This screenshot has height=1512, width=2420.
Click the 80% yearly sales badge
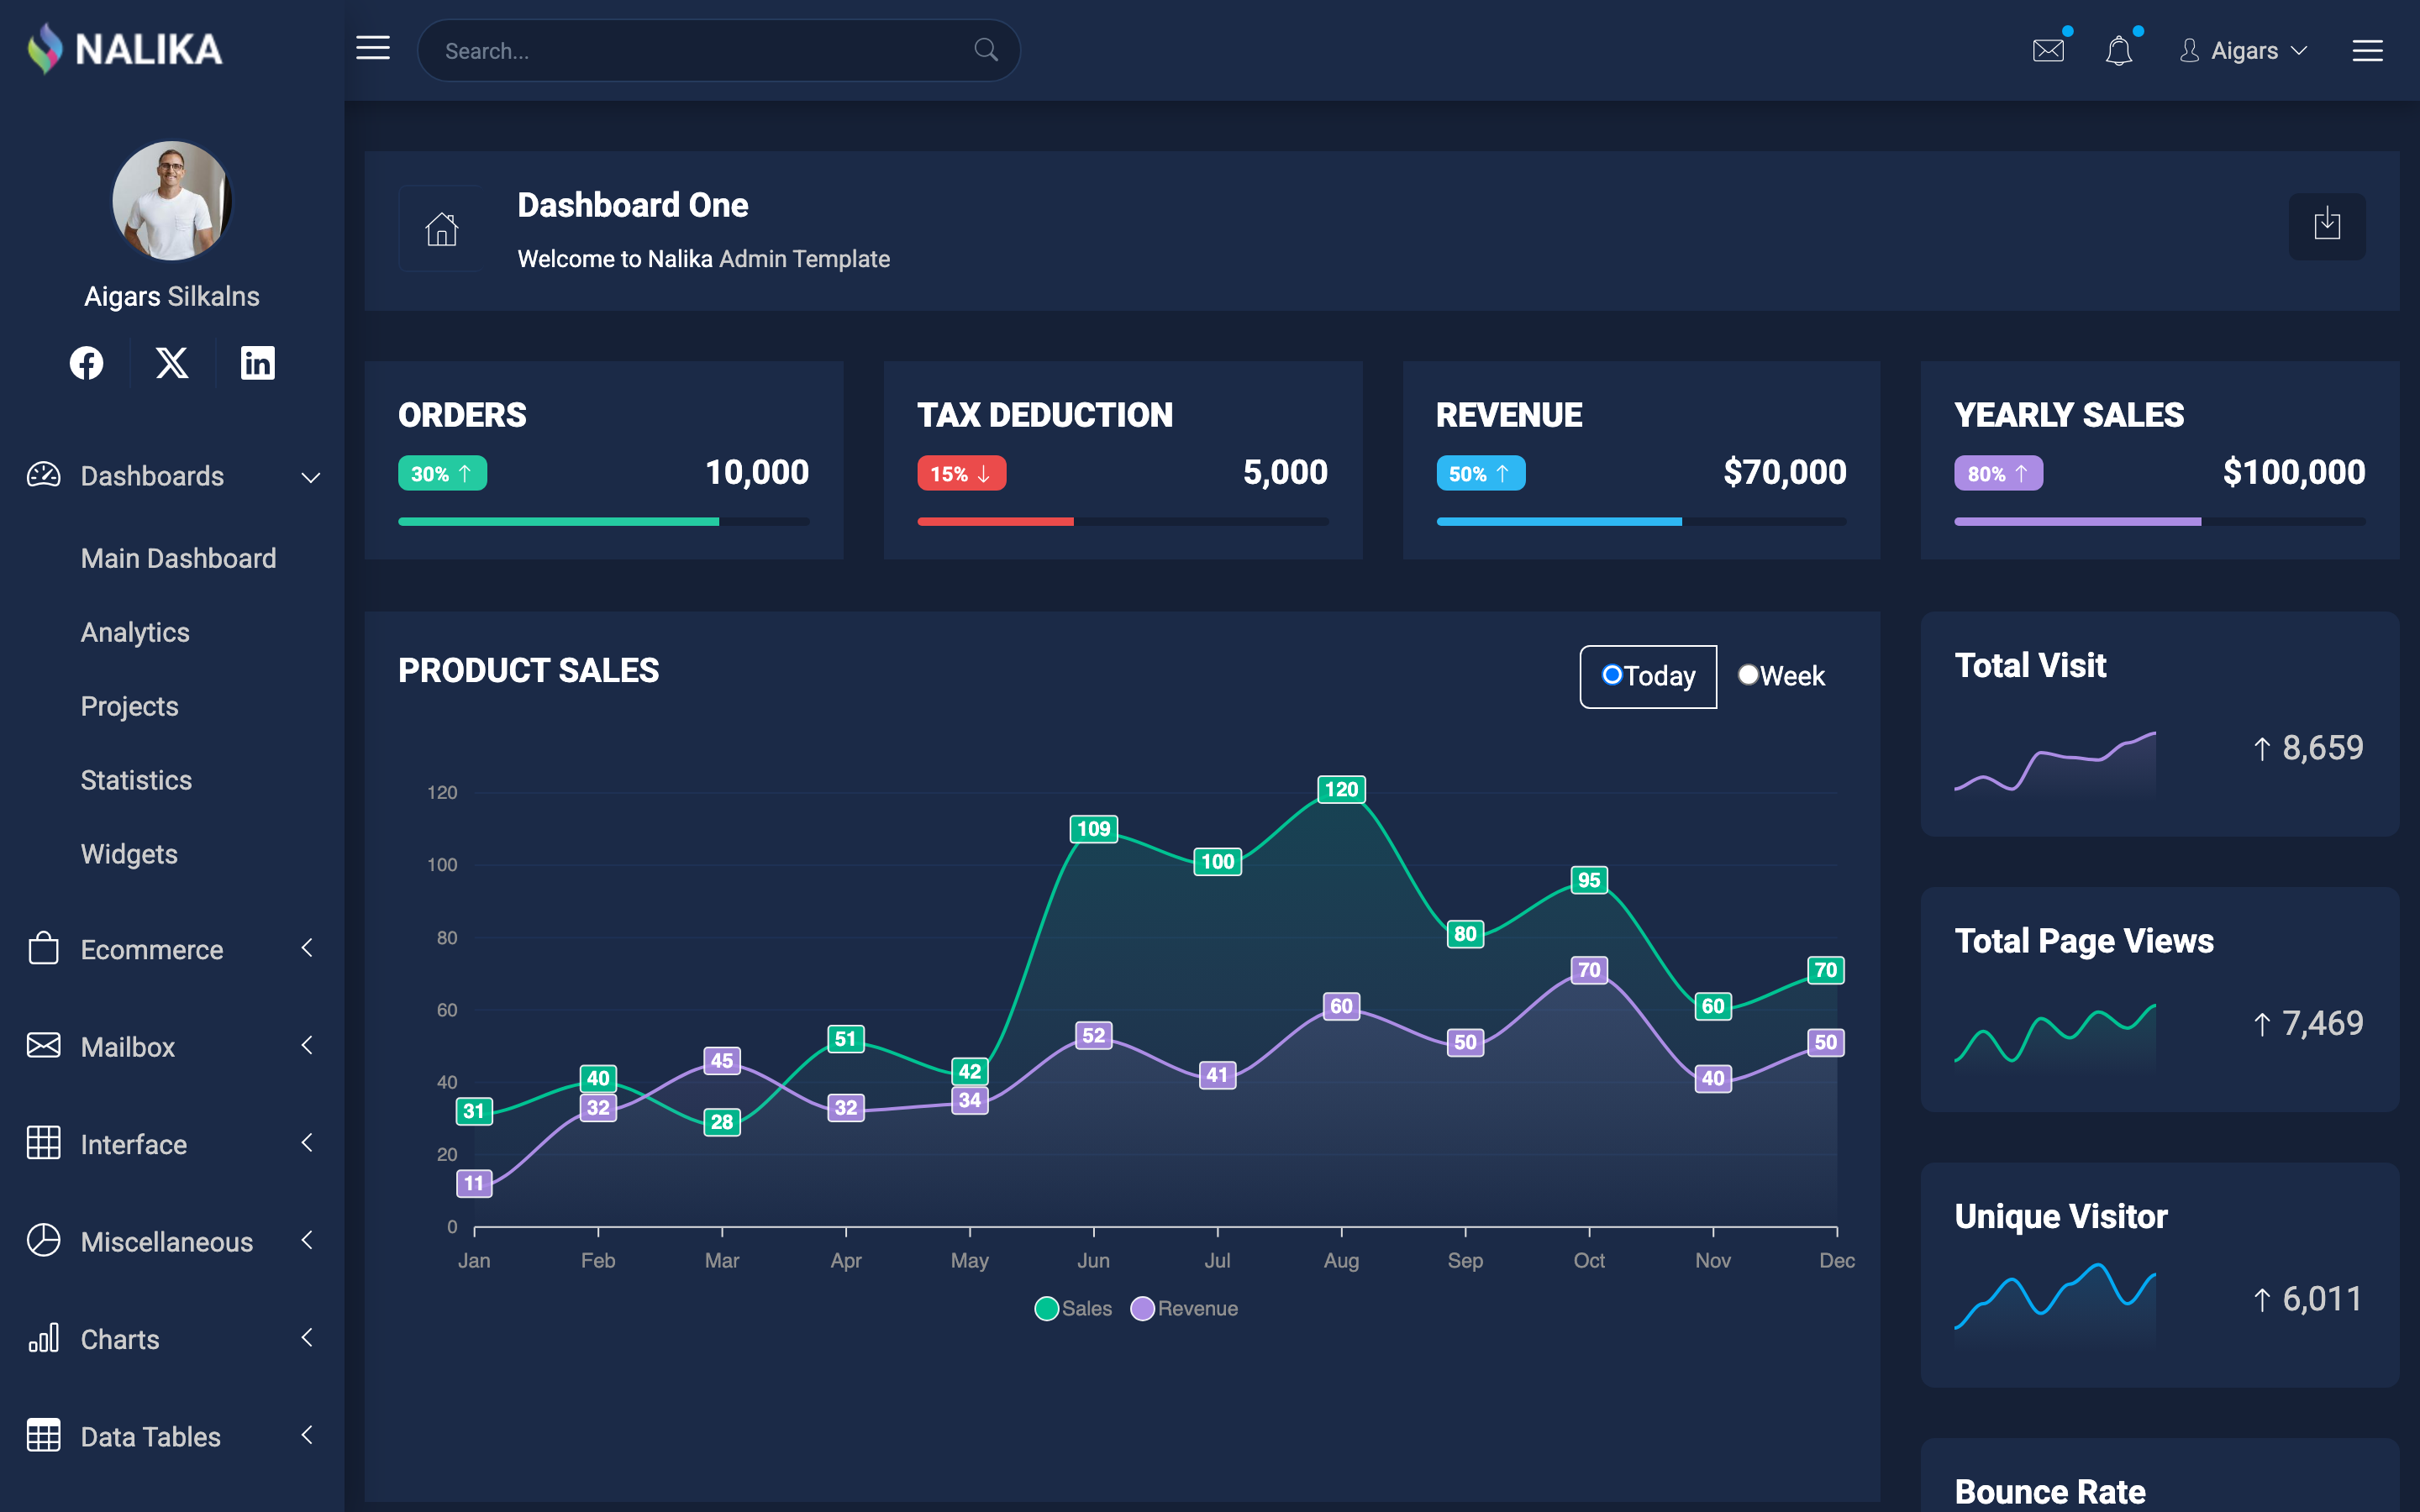click(x=1998, y=473)
